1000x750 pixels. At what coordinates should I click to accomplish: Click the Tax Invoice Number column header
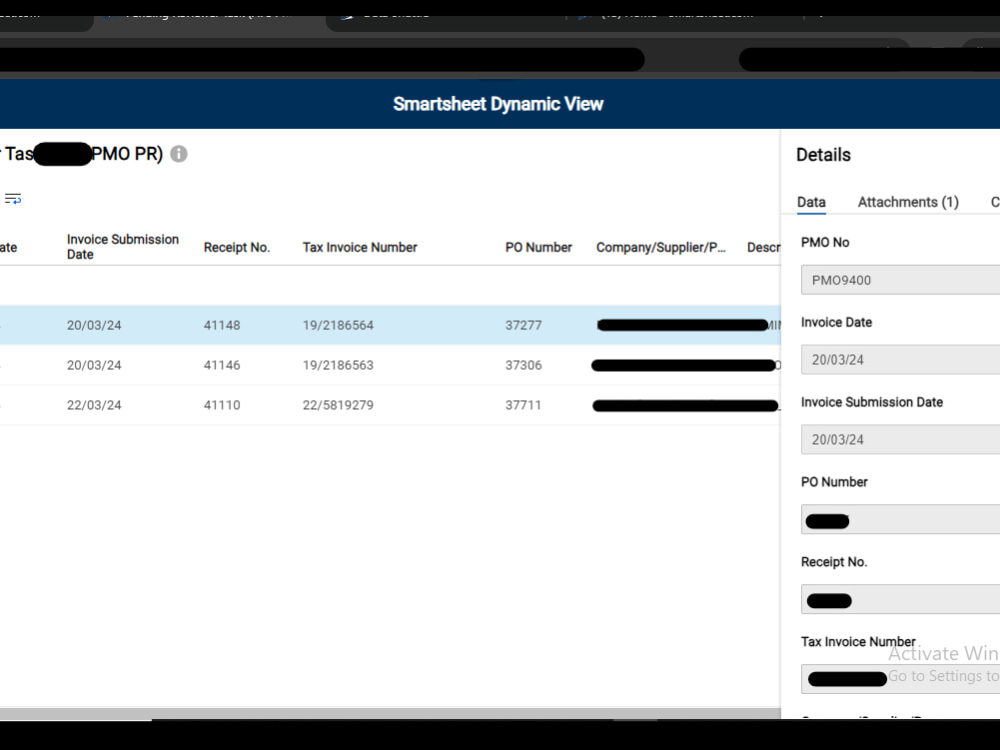coord(360,247)
